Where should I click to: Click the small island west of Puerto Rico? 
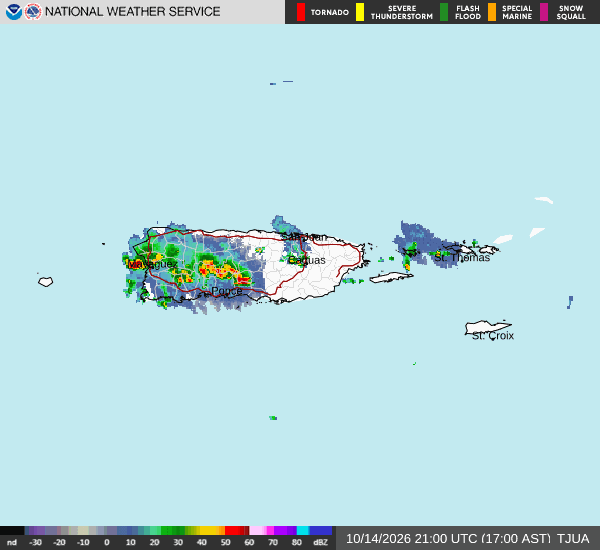(x=46, y=282)
